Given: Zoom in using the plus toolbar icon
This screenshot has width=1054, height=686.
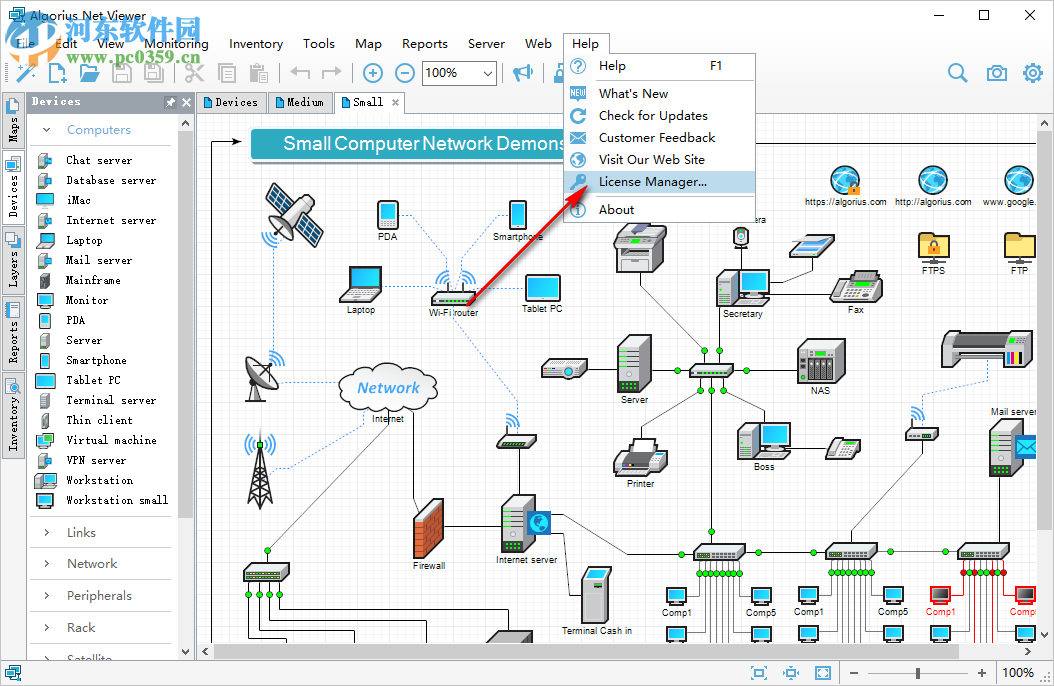Looking at the screenshot, I should point(372,73).
